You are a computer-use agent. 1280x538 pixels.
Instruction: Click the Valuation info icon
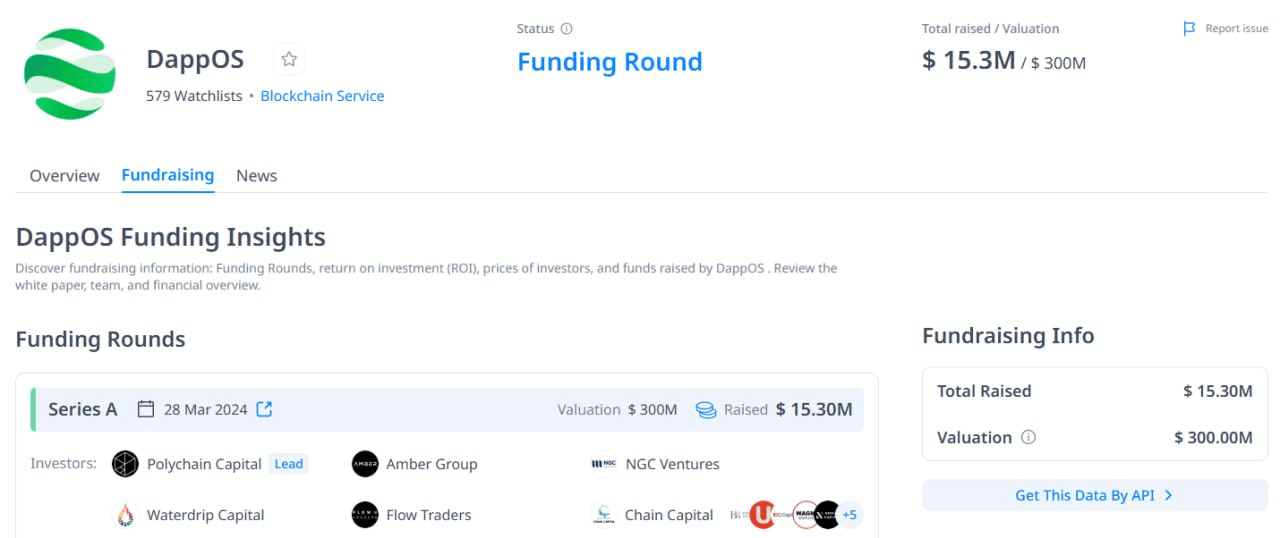coord(1029,437)
